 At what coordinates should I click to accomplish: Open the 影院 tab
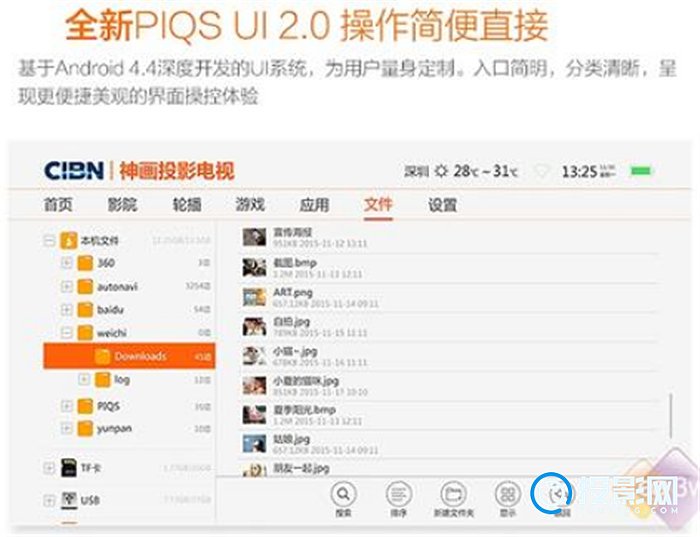[122, 205]
